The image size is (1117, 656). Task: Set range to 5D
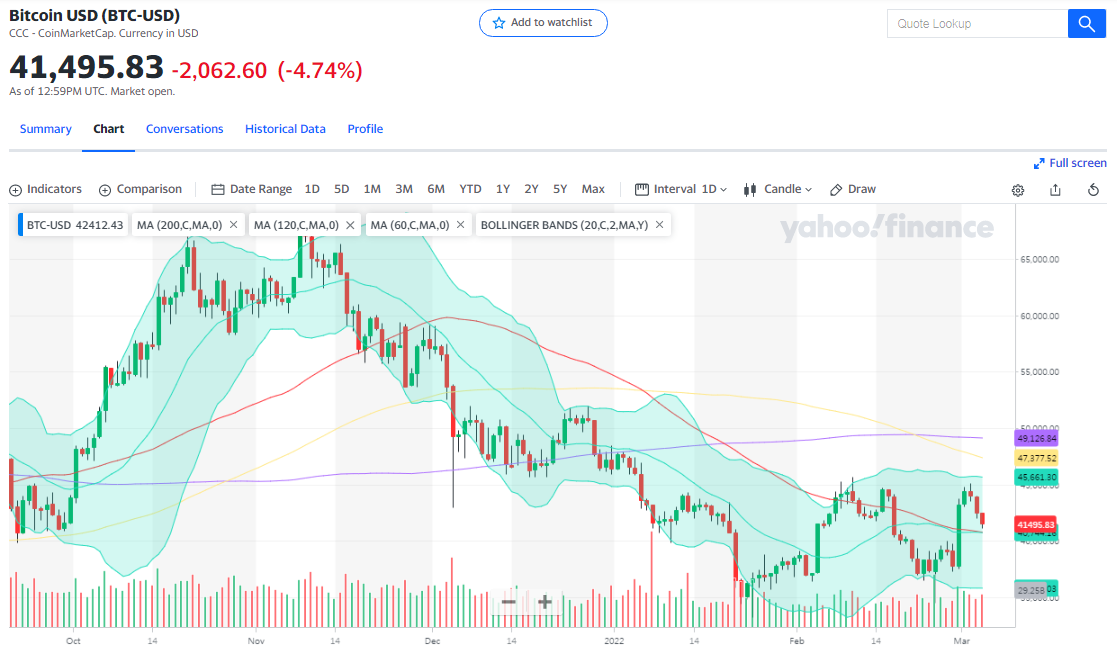342,189
